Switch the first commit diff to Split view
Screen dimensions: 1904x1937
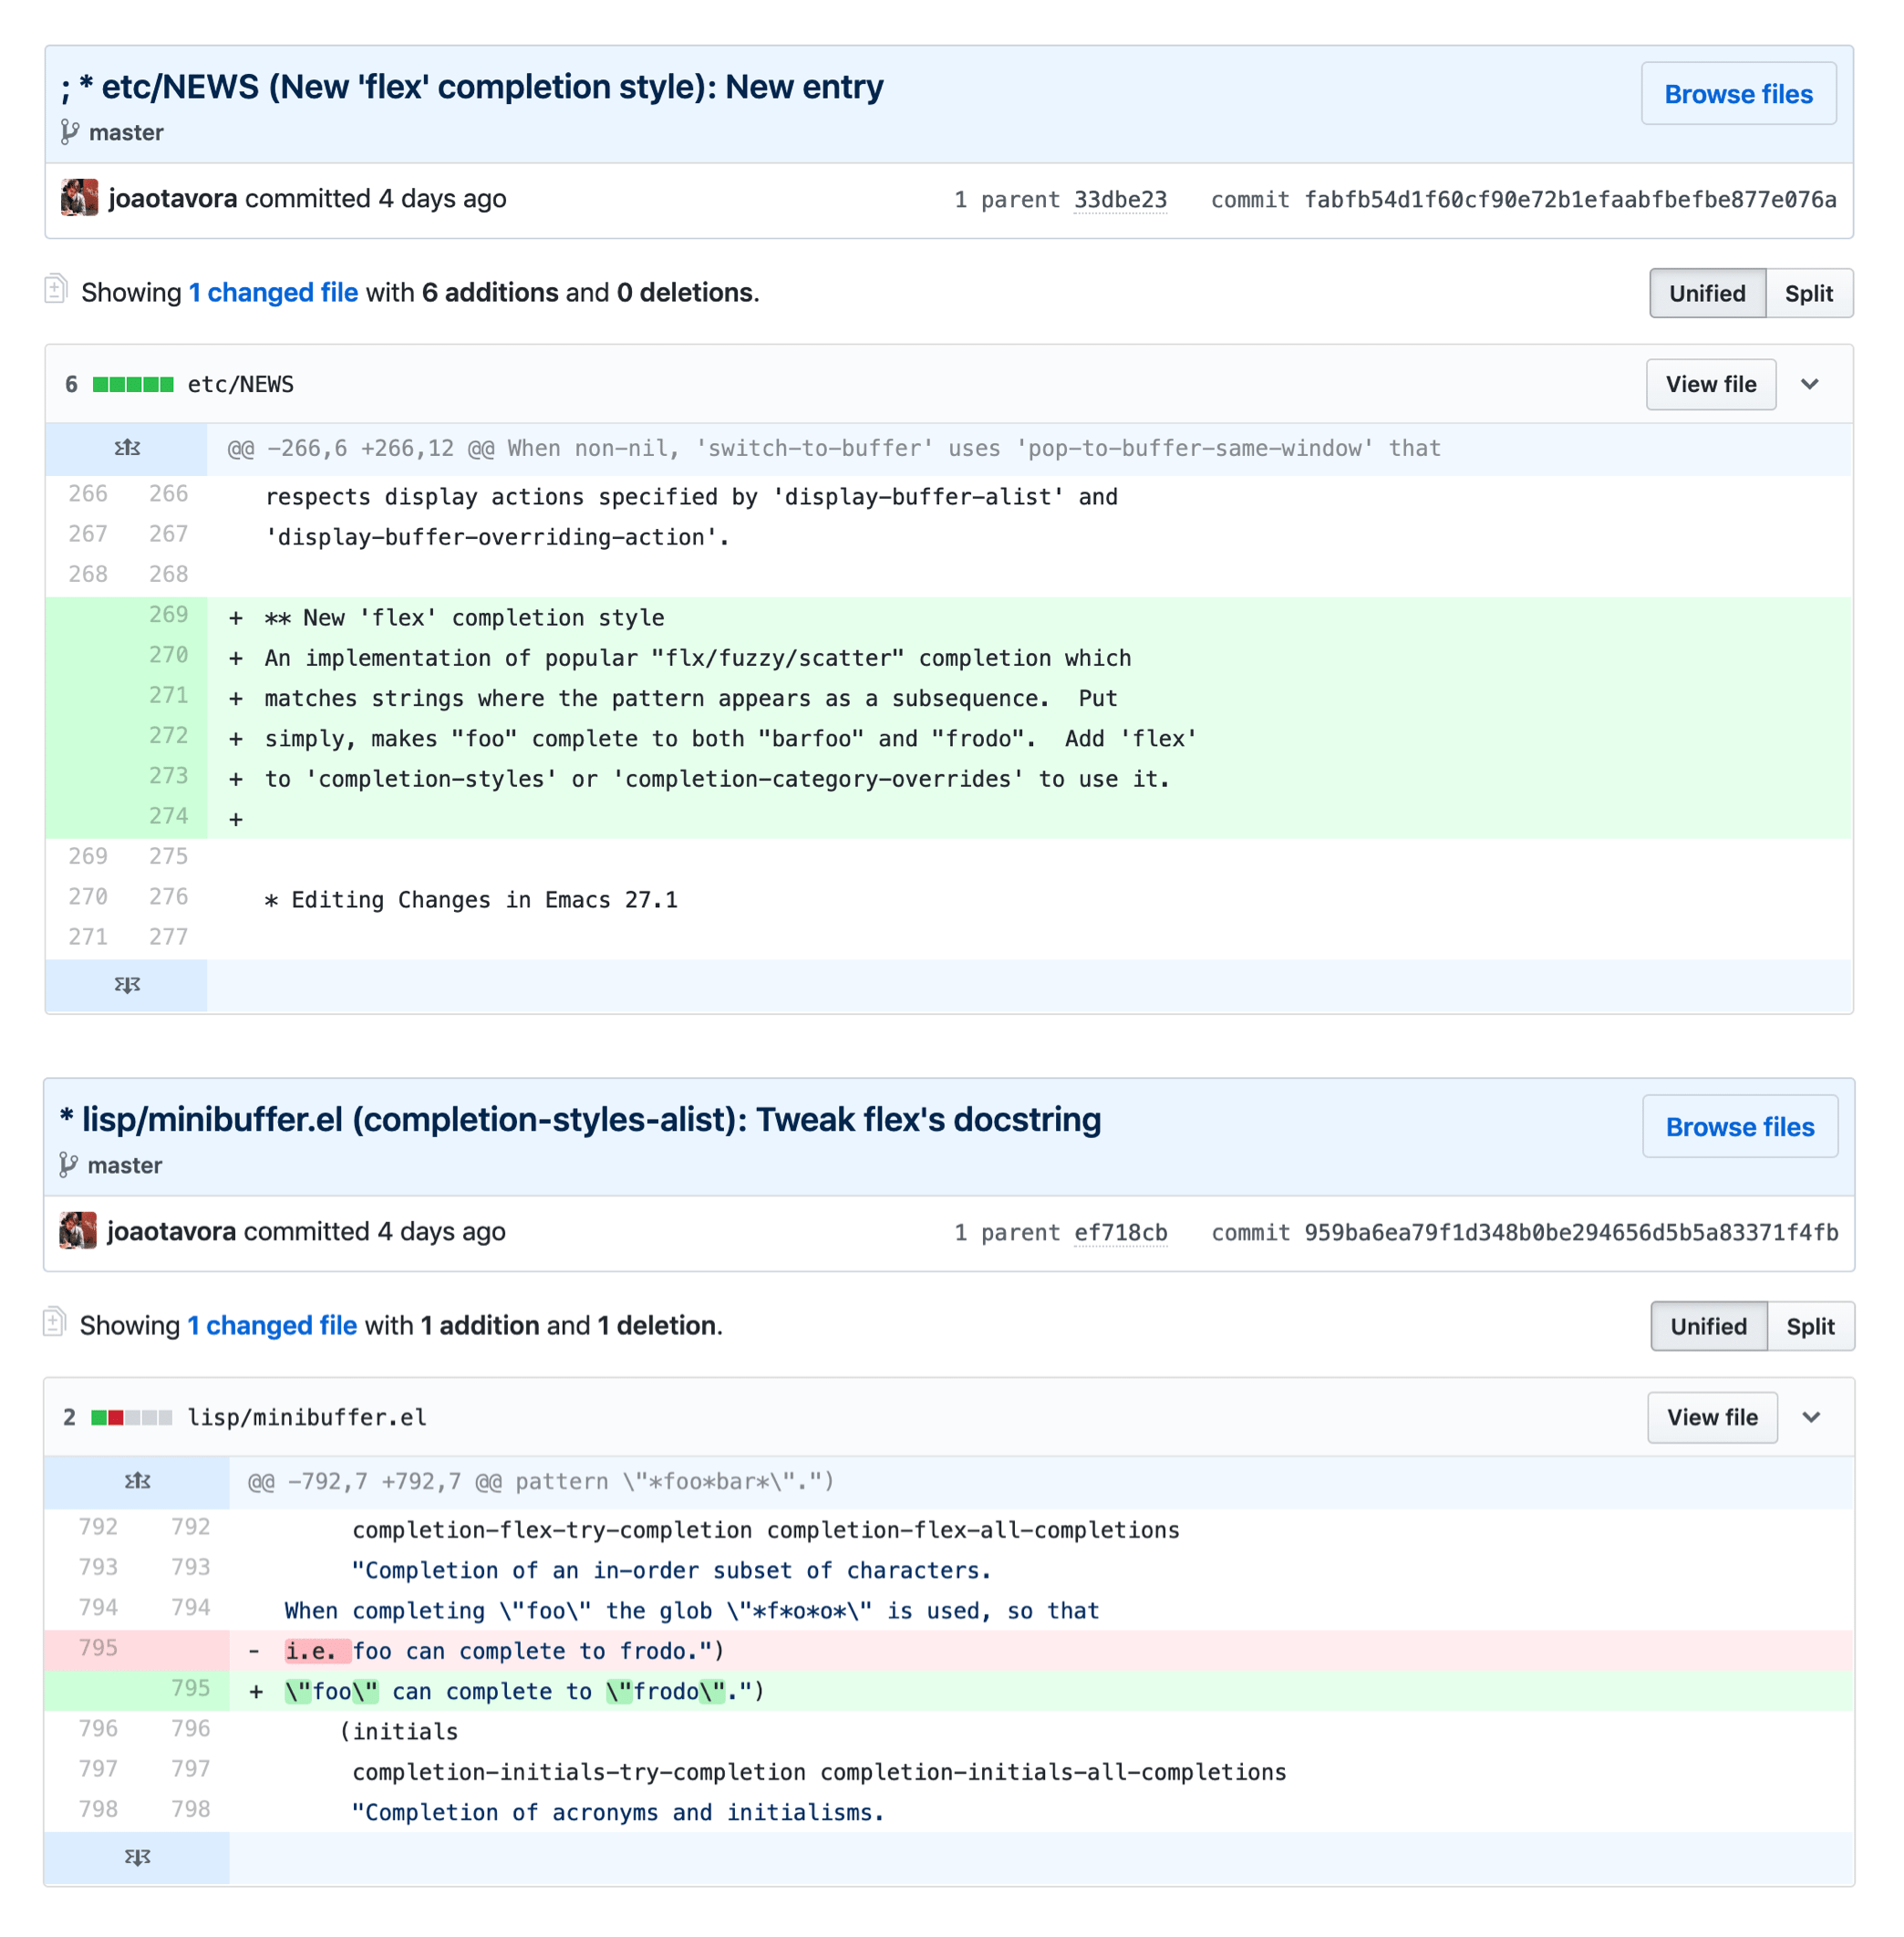pyautogui.click(x=1808, y=293)
